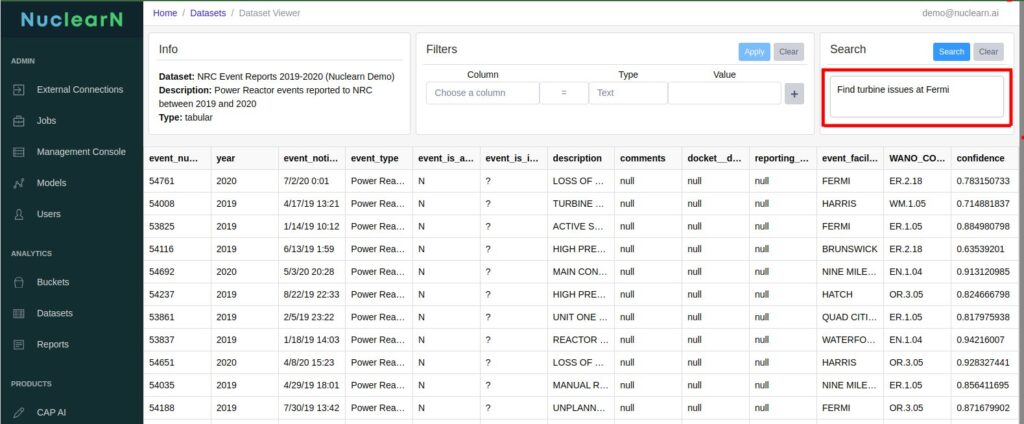Open Models section
Screen dimensions: 1024x424
pos(51,183)
